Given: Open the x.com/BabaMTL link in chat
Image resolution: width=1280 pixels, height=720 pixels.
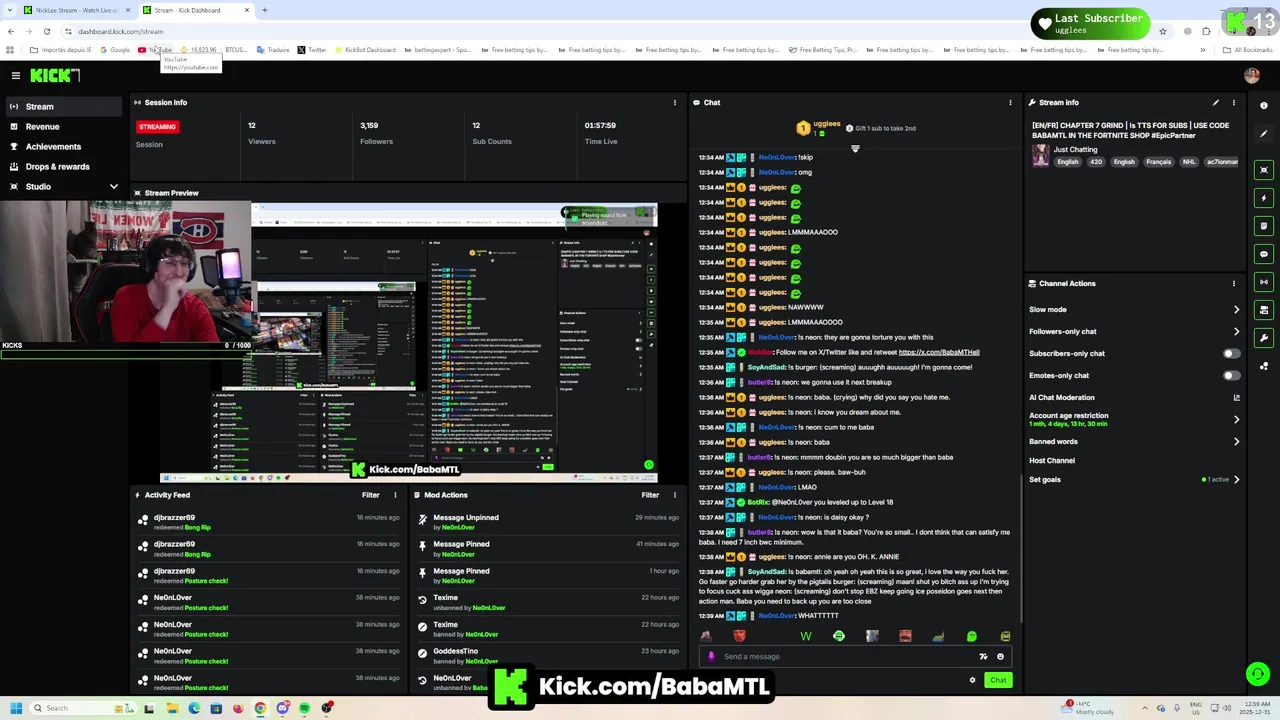Looking at the screenshot, I should click(939, 352).
